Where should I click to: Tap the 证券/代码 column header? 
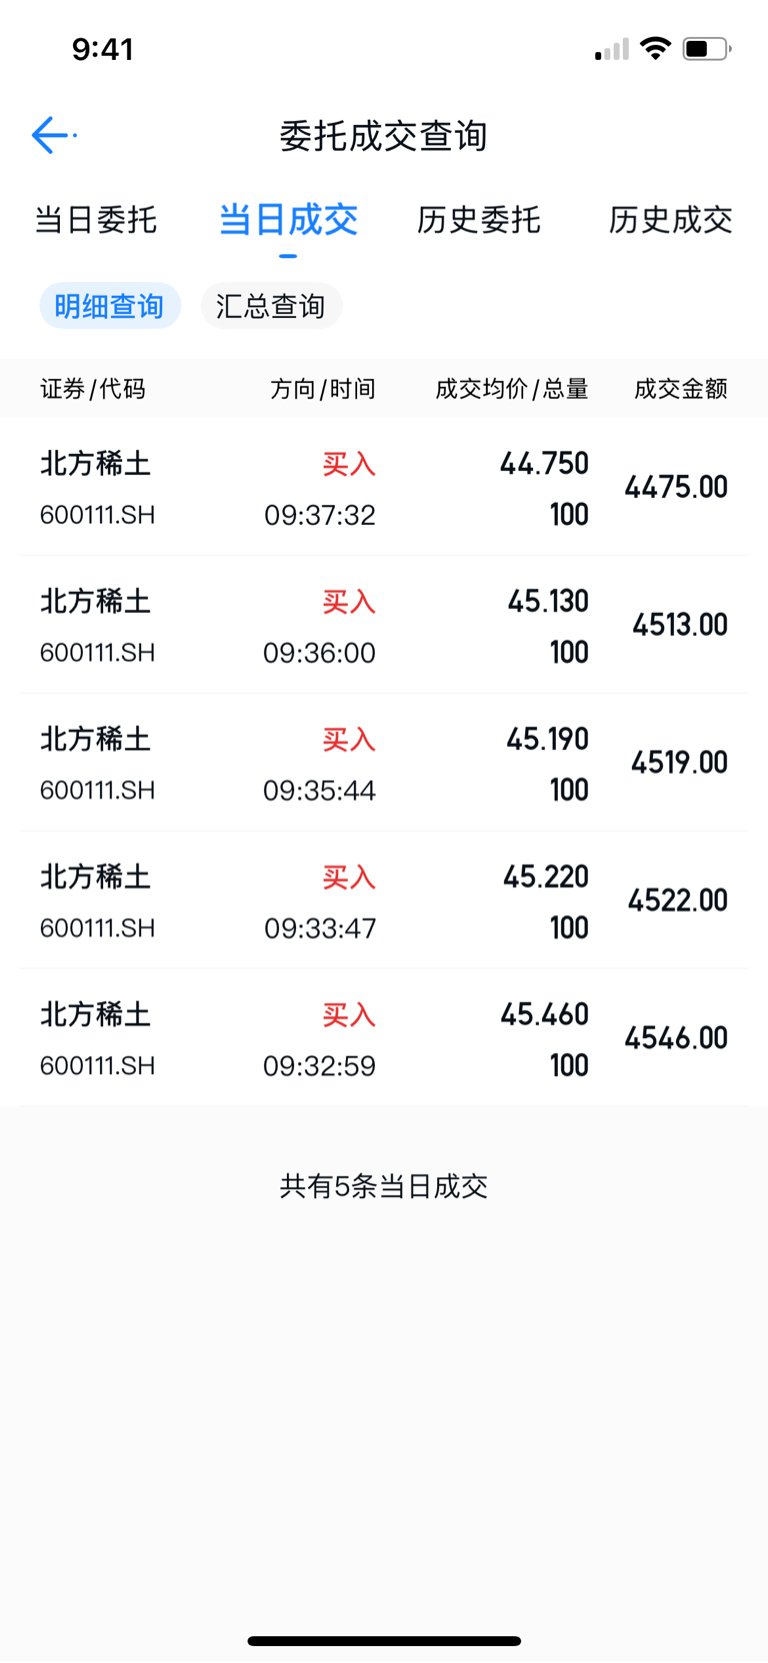(x=93, y=389)
